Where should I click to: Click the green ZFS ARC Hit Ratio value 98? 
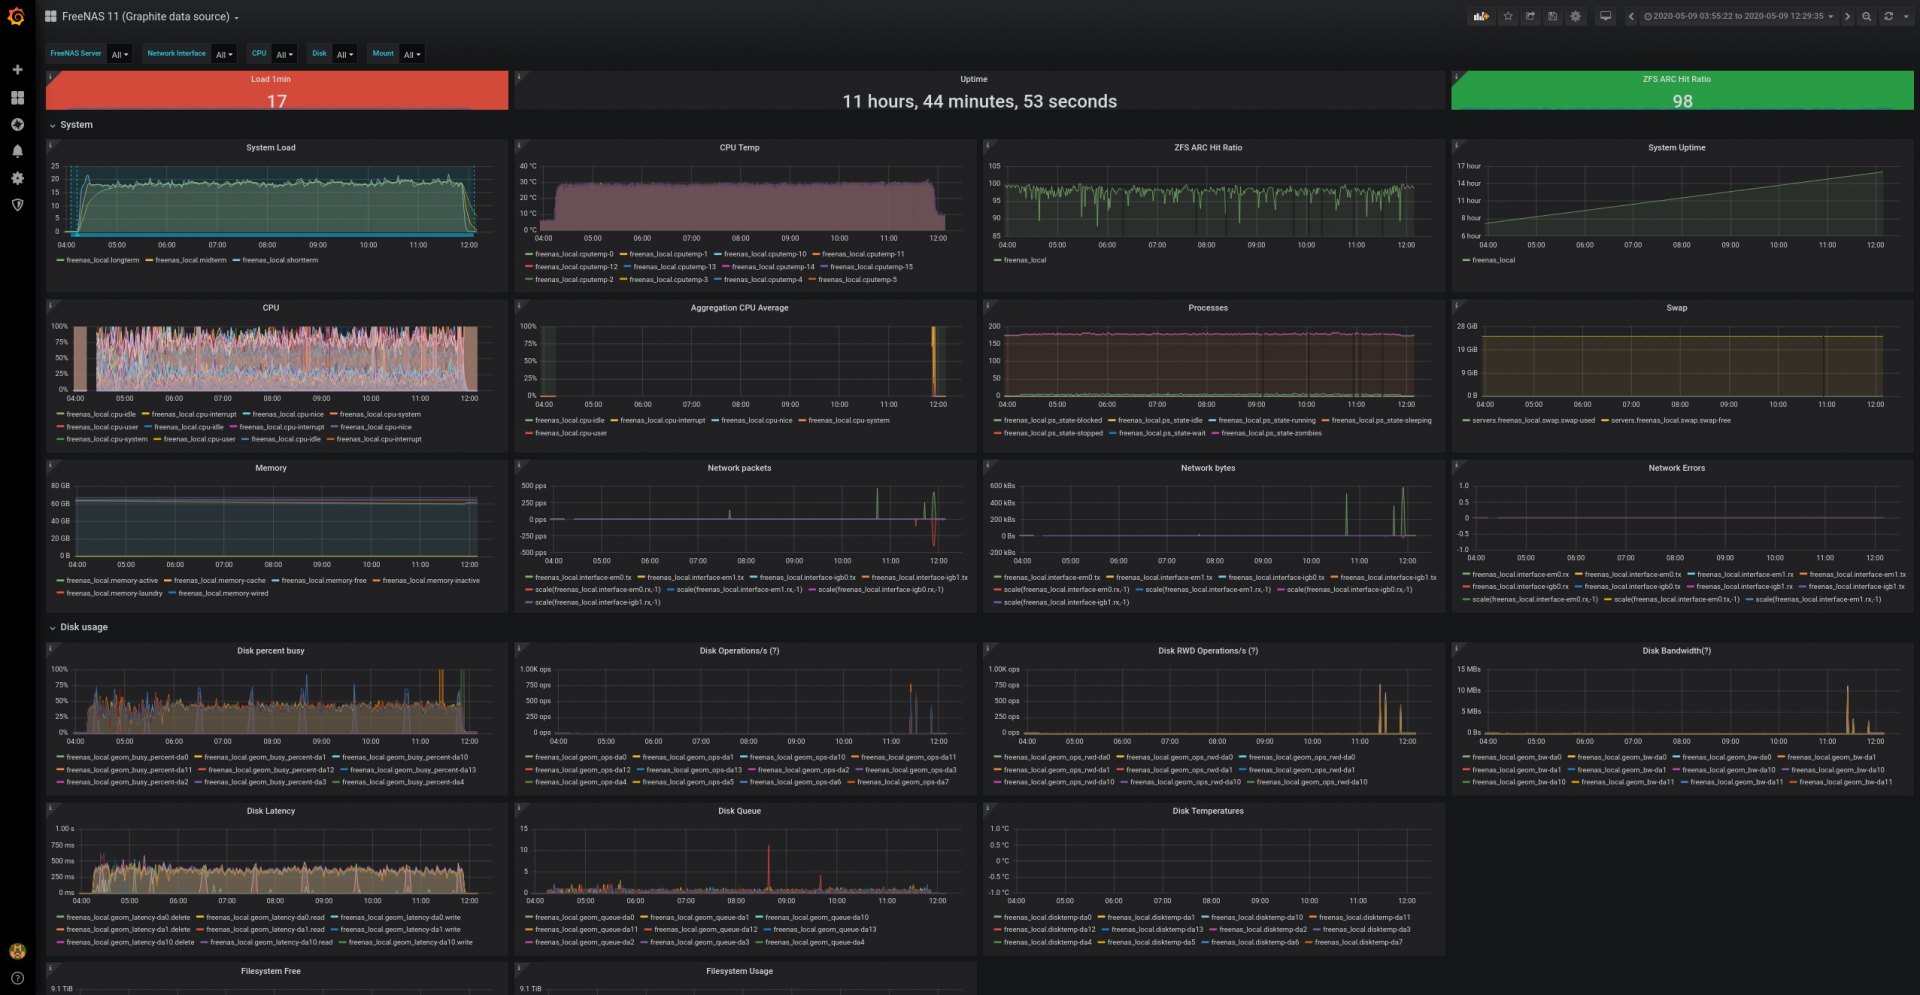tap(1683, 101)
